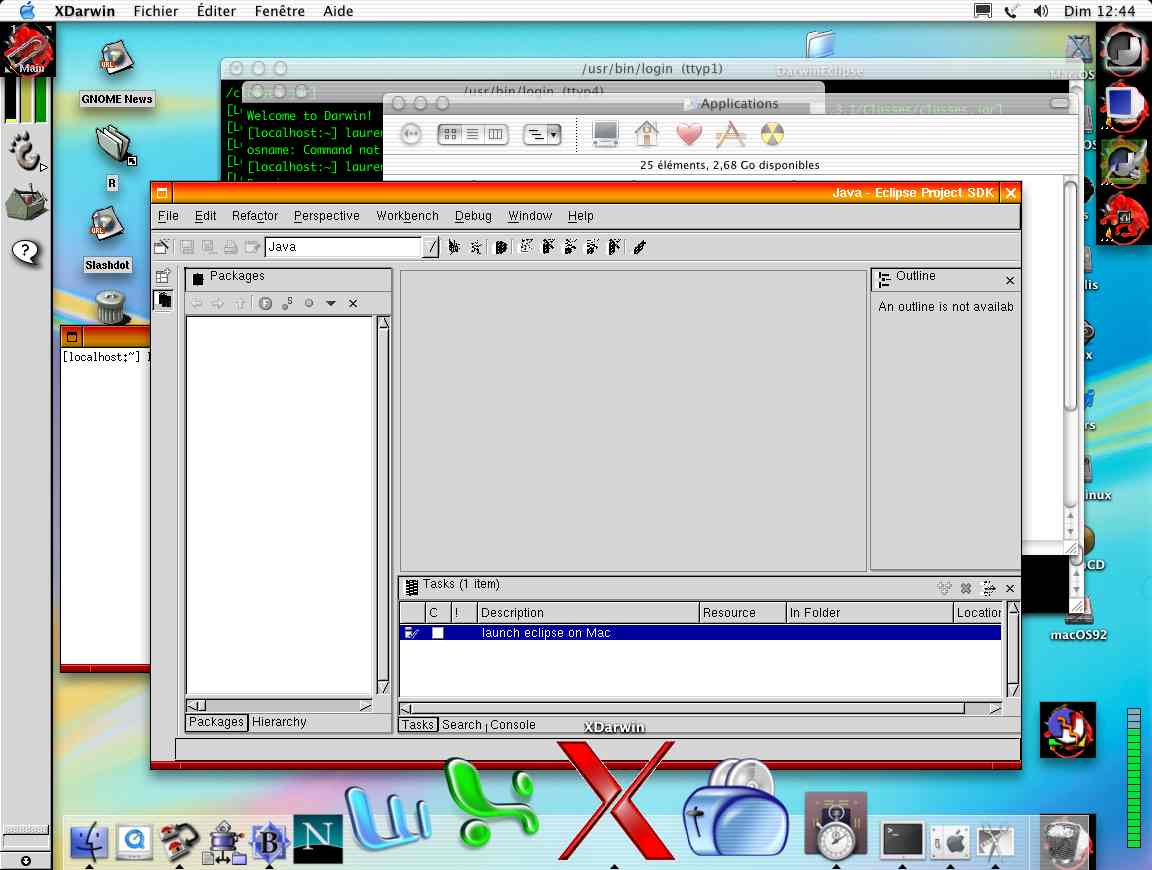Screen dimensions: 1152x870
Task: Switch to the Hierarchy tab
Action: tap(279, 722)
